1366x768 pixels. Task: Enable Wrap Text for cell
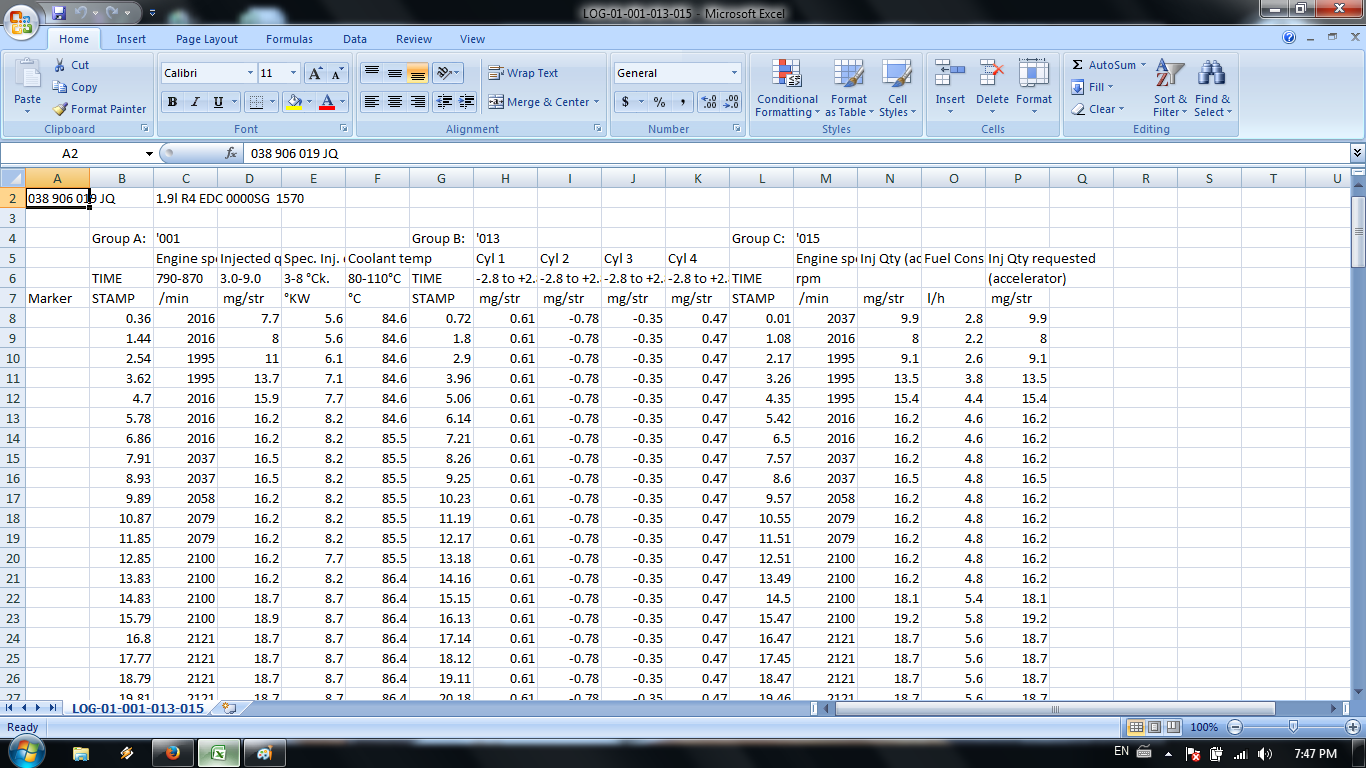[x=523, y=73]
